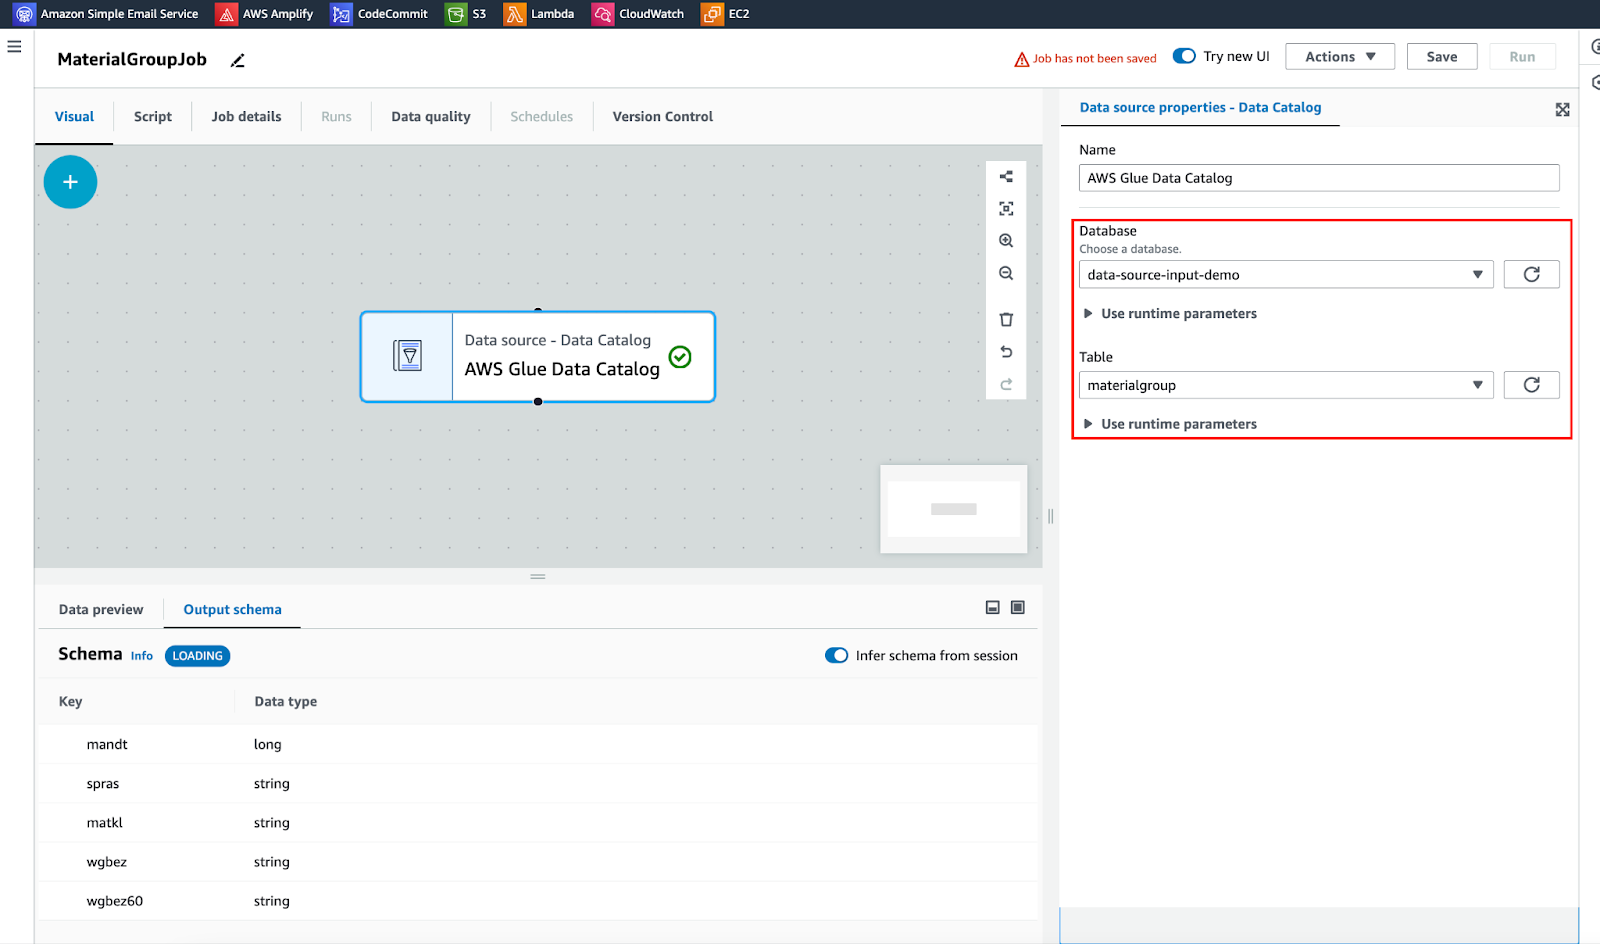This screenshot has height=944, width=1600.
Task: Expand the properties panel to full screen
Action: click(1562, 110)
